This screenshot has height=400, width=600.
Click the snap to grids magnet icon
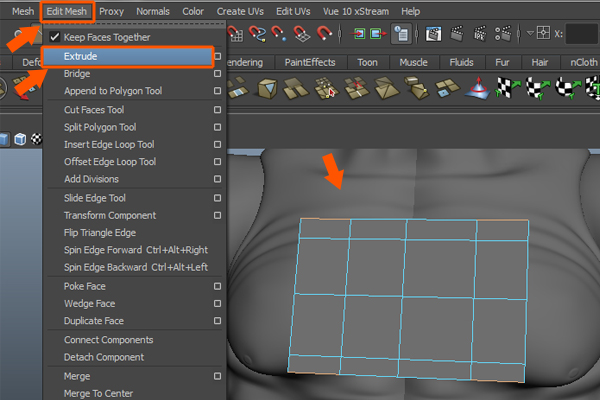click(237, 32)
